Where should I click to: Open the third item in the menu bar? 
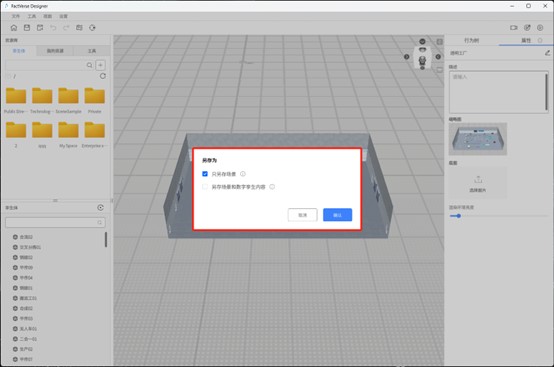[48, 16]
